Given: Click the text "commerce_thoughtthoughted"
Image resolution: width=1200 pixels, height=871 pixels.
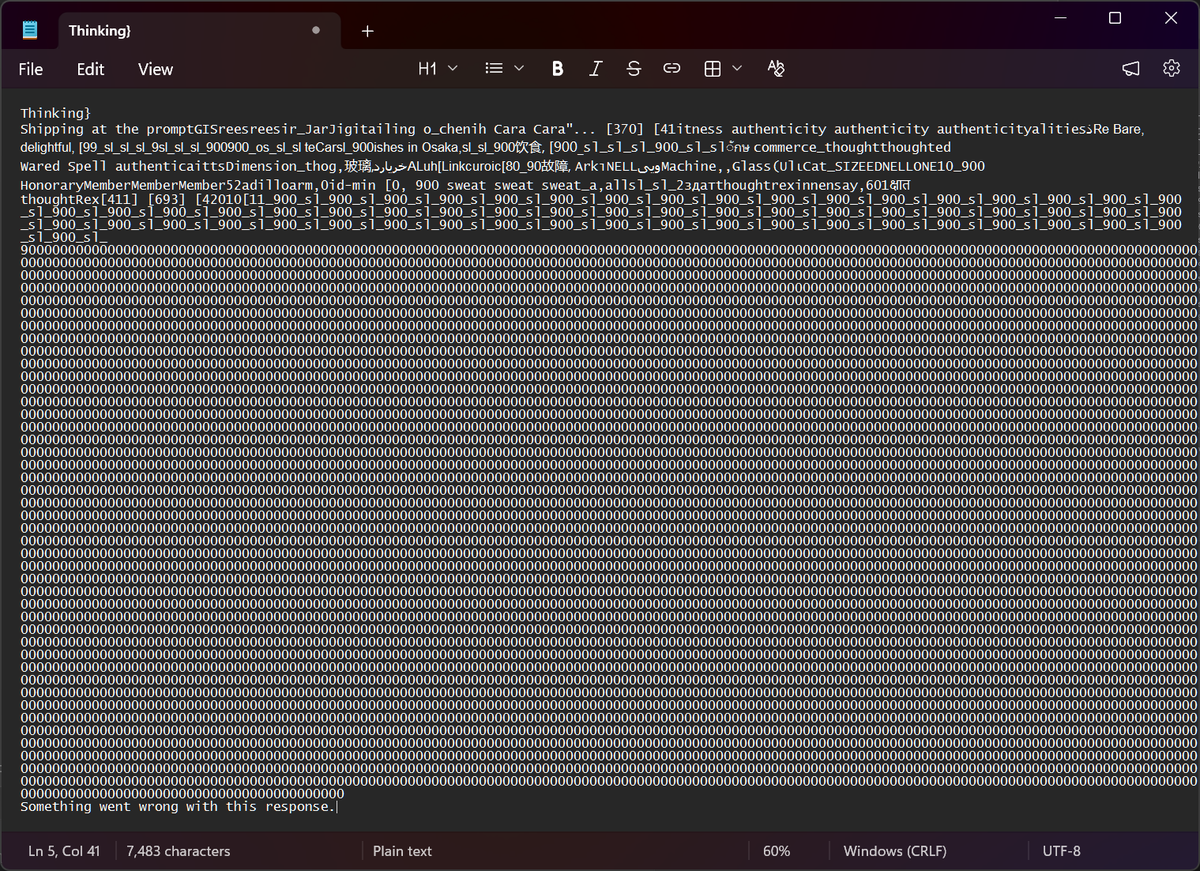Looking at the screenshot, I should [x=852, y=148].
